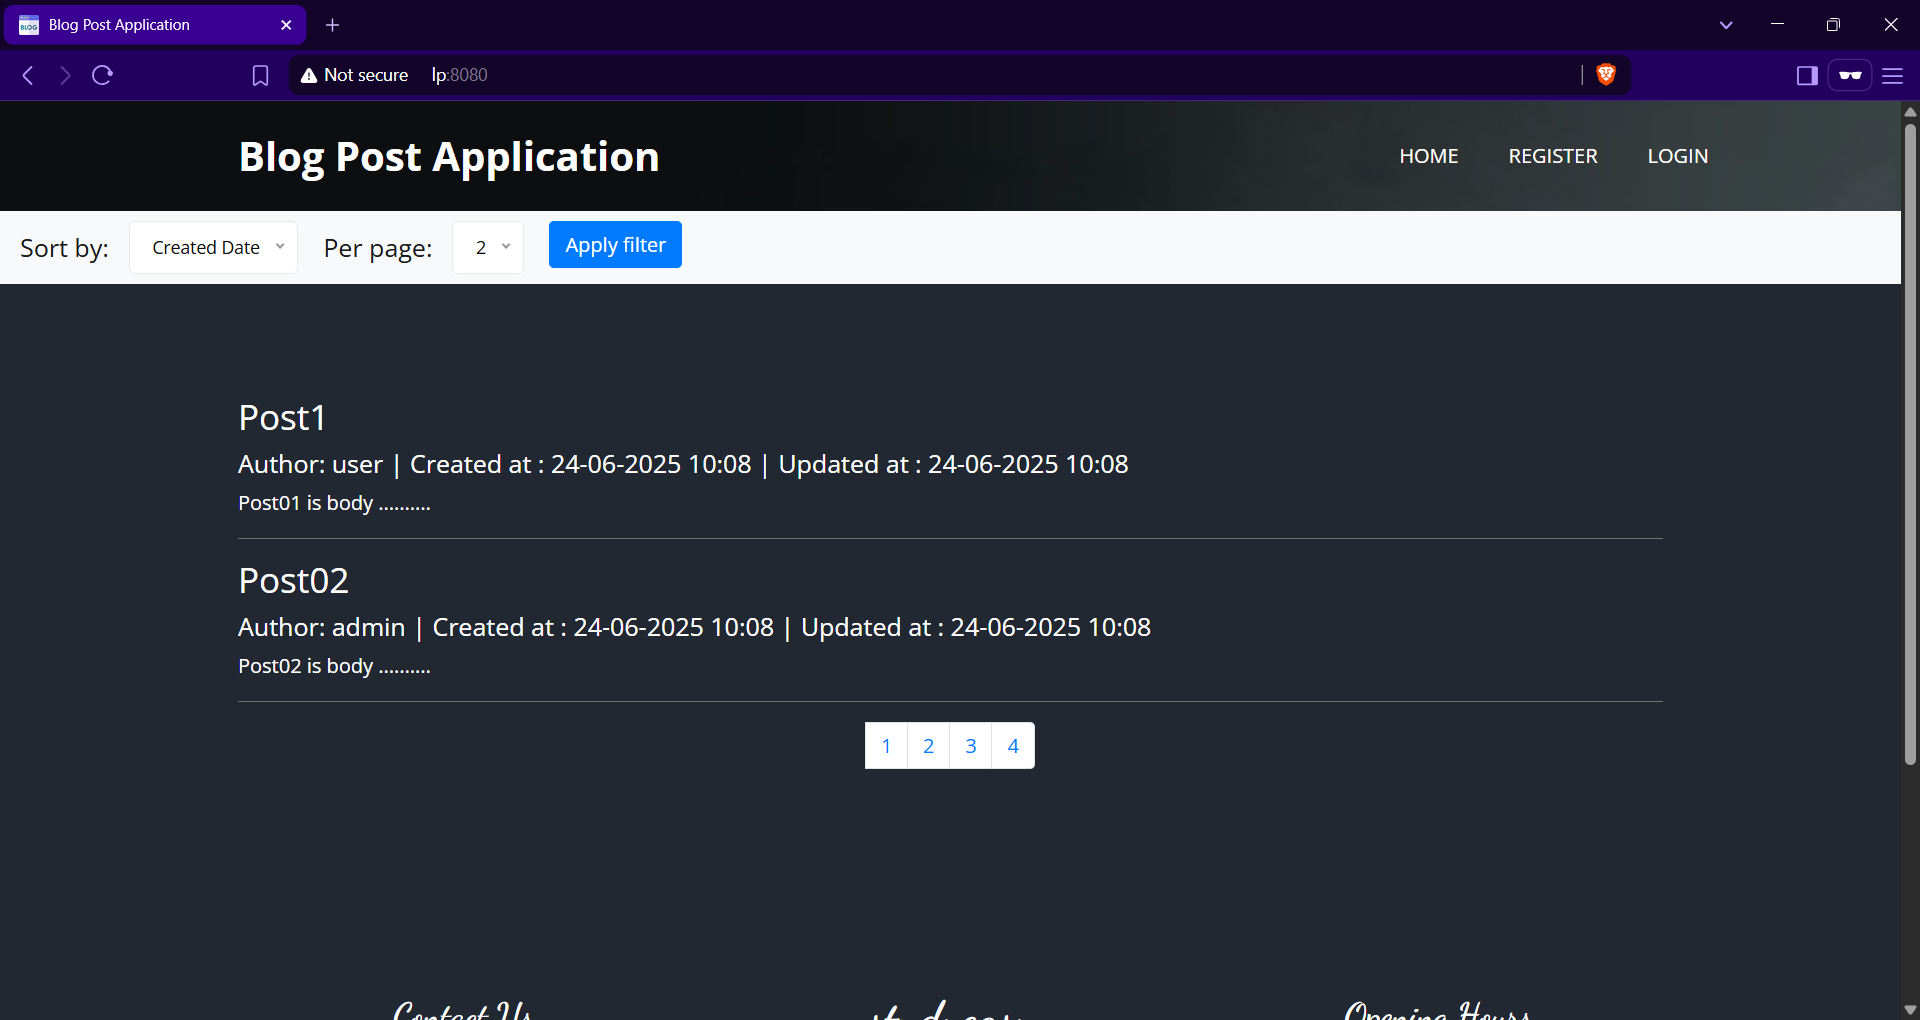Open the LOGIN page
1920x1020 pixels.
[x=1678, y=156]
